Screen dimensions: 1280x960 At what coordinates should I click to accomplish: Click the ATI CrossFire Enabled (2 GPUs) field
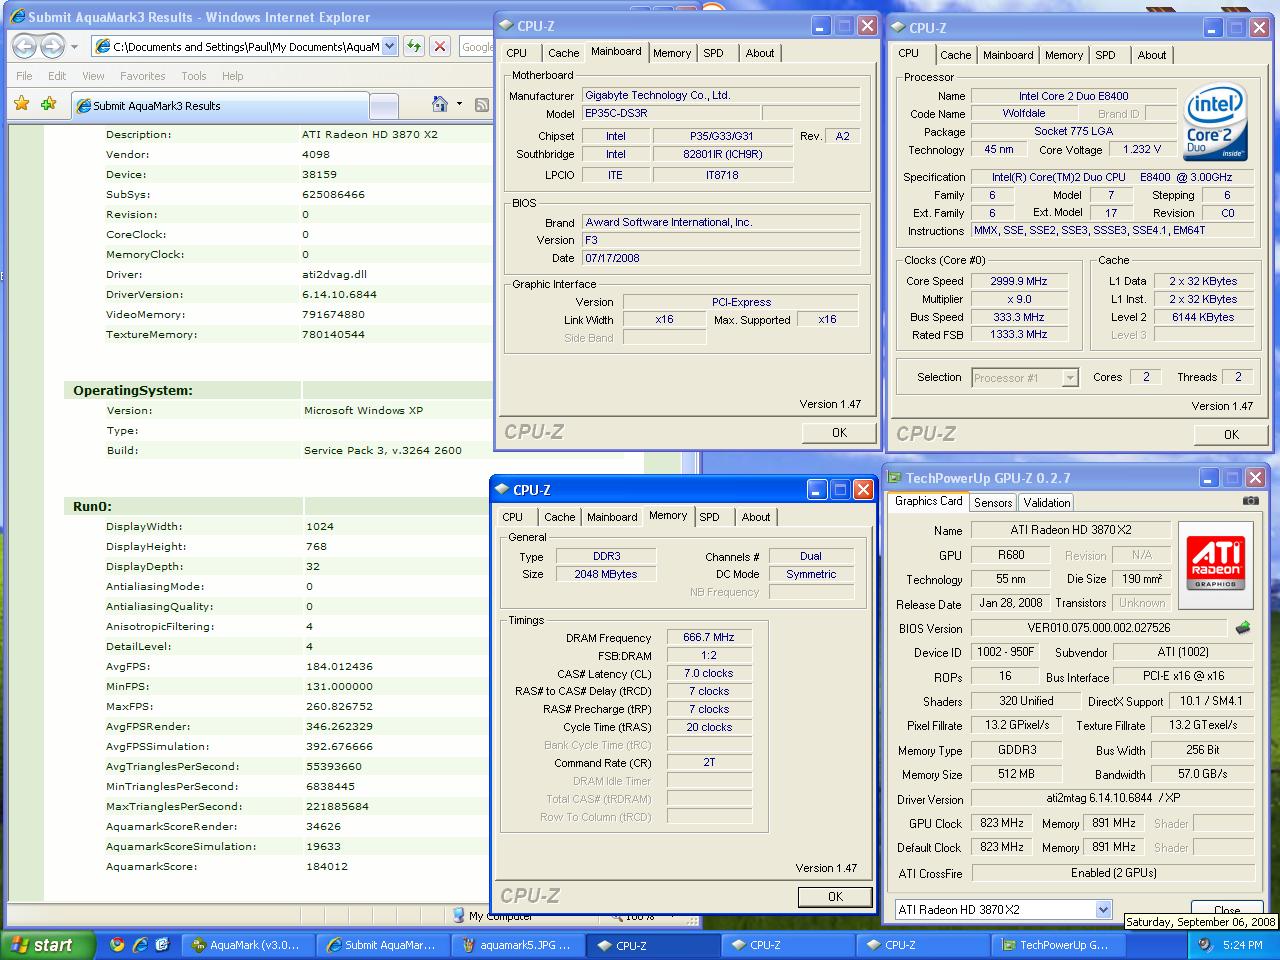point(1113,873)
